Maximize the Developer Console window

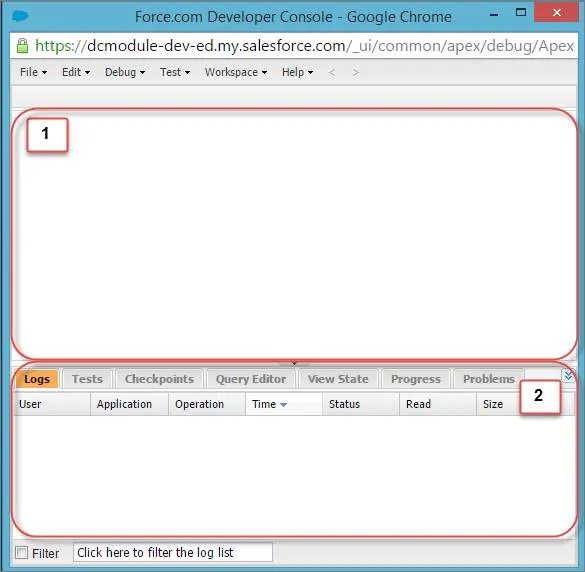521,13
